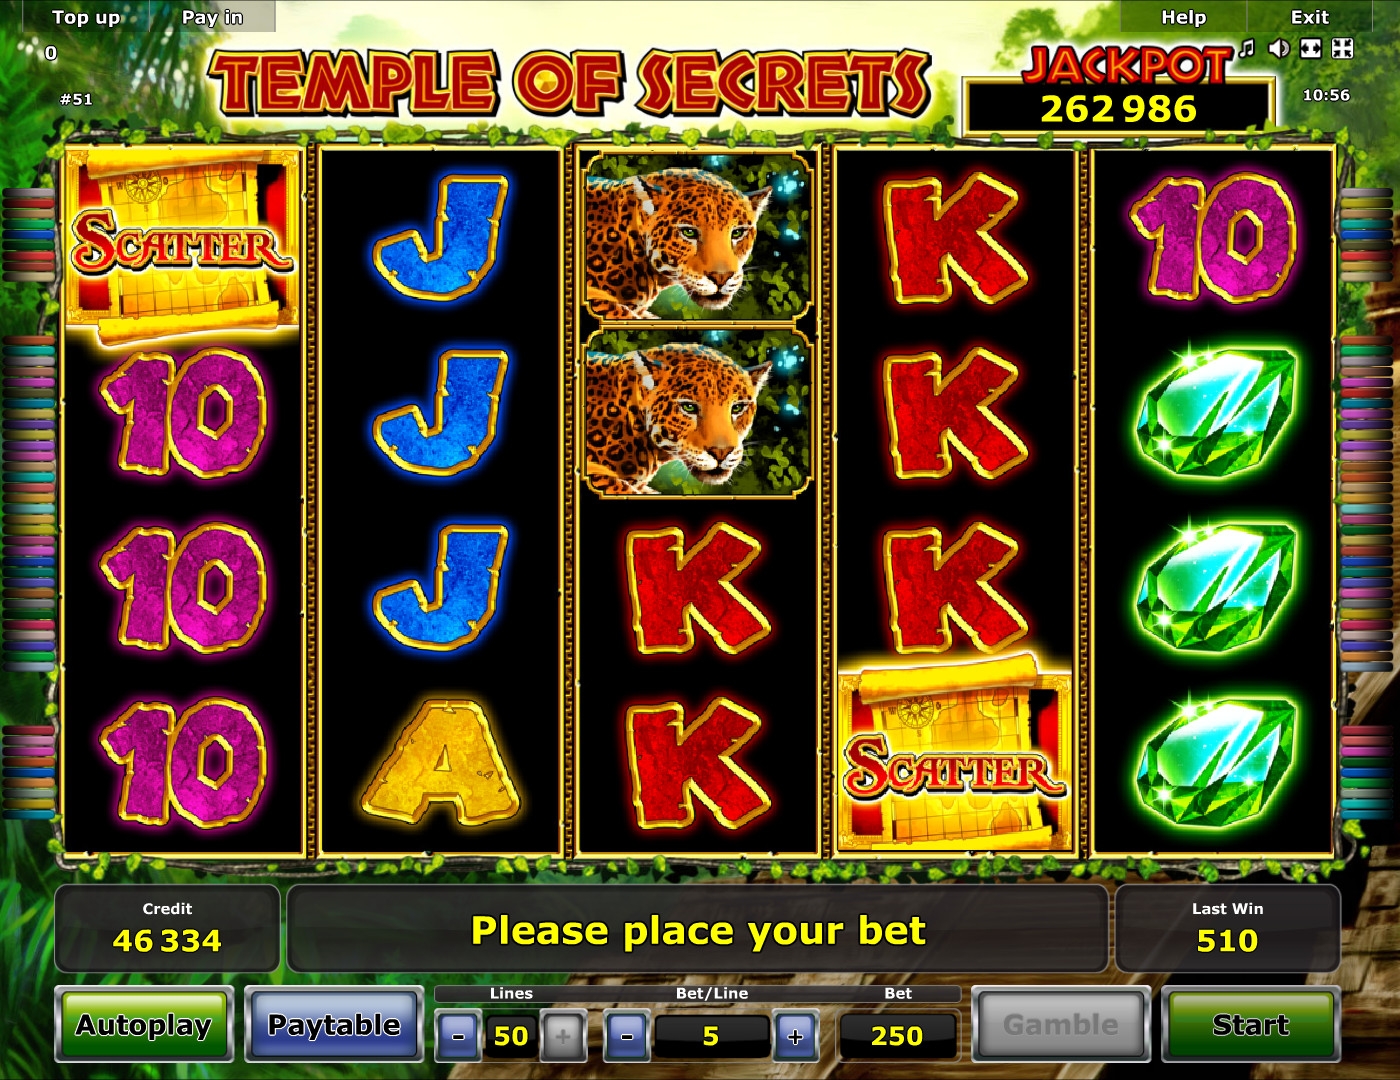Decrease number of lines with minus
The image size is (1400, 1080).
coord(458,1036)
